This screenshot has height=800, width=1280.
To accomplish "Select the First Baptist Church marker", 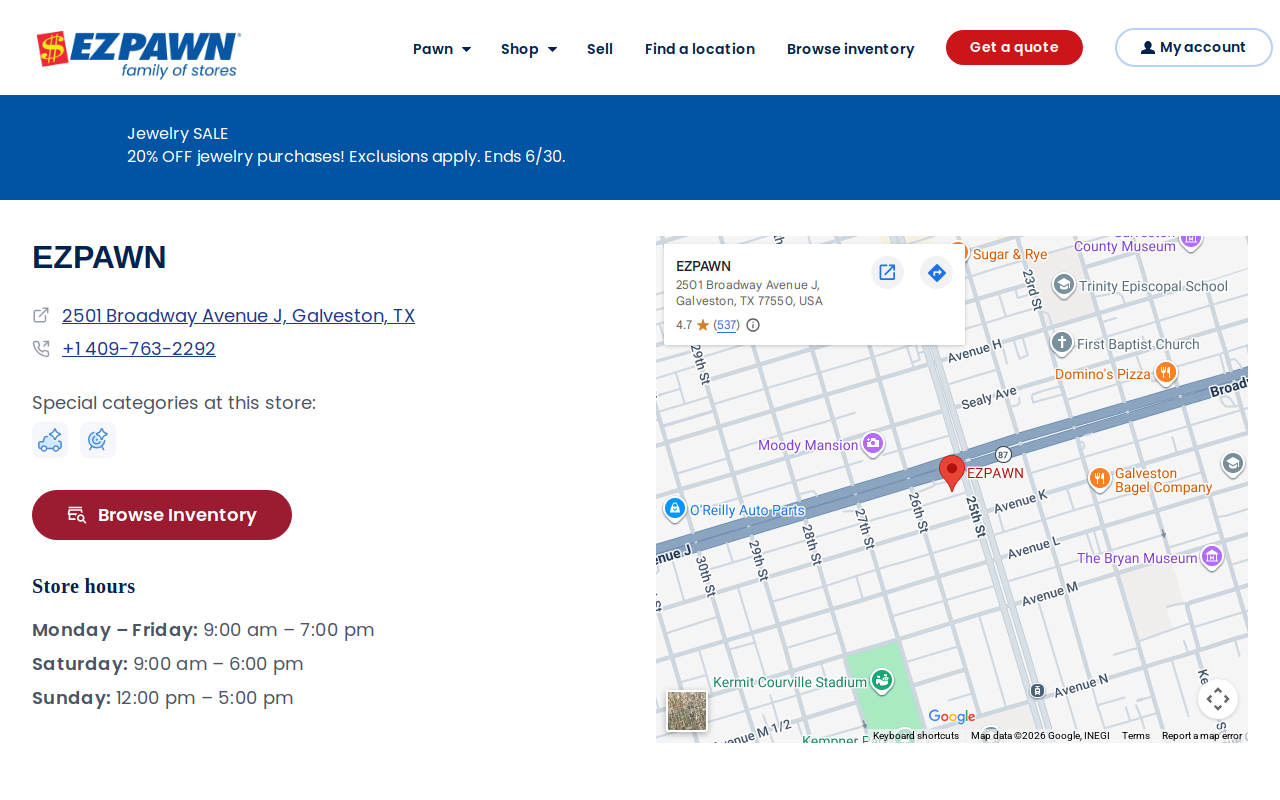I will tap(1062, 343).
